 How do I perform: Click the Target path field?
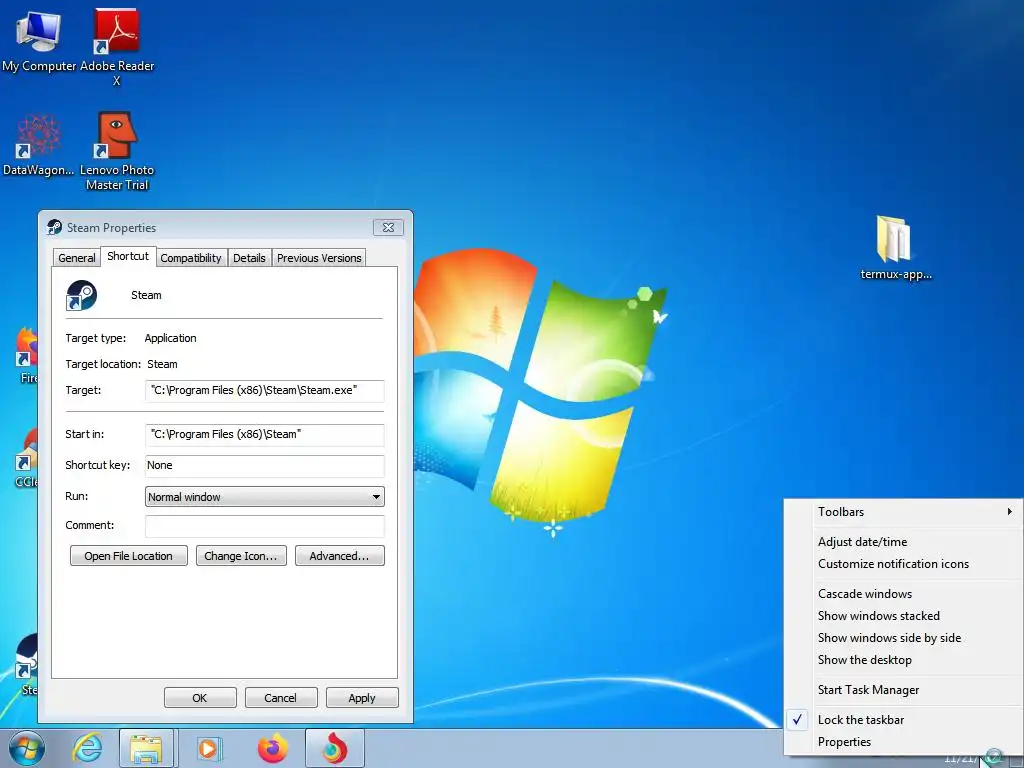point(264,391)
